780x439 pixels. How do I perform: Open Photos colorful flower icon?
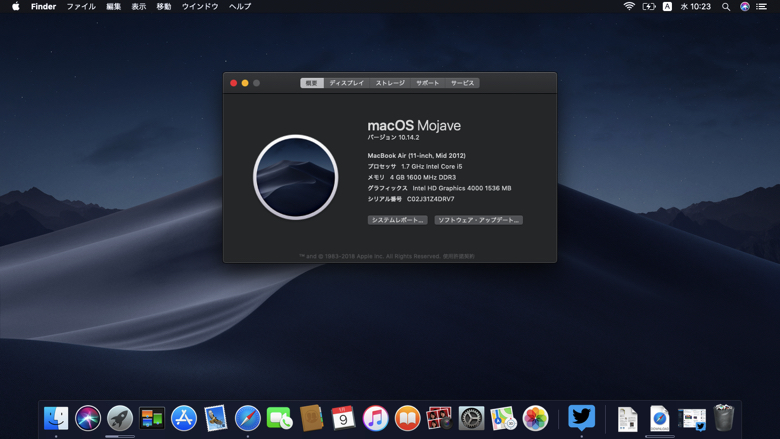(535, 418)
